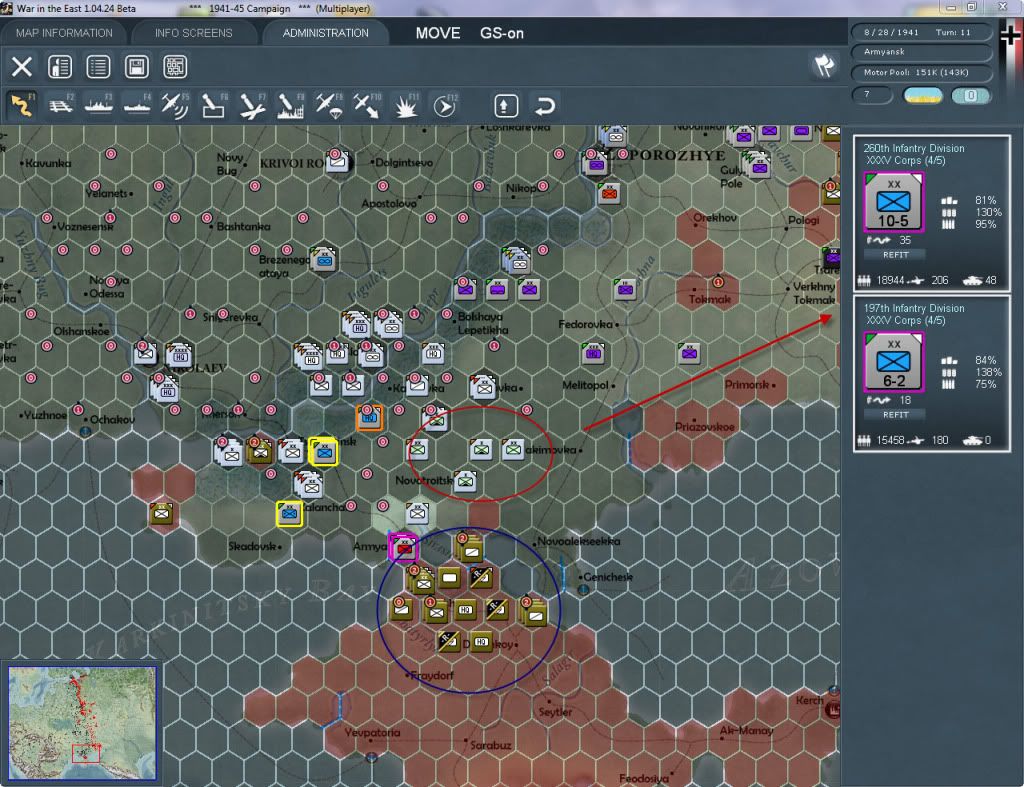Select the German unit at Krivoi Rog
The height and width of the screenshot is (787, 1024).
[x=337, y=161]
